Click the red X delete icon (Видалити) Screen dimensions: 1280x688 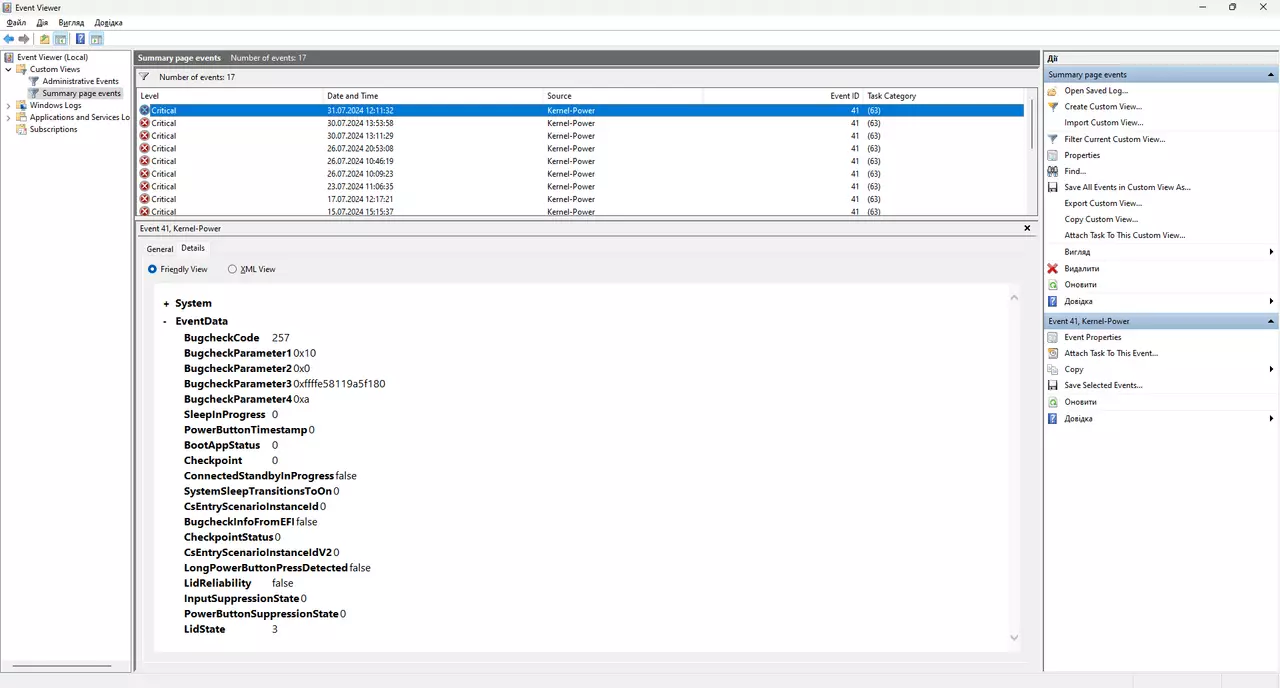click(x=1052, y=268)
